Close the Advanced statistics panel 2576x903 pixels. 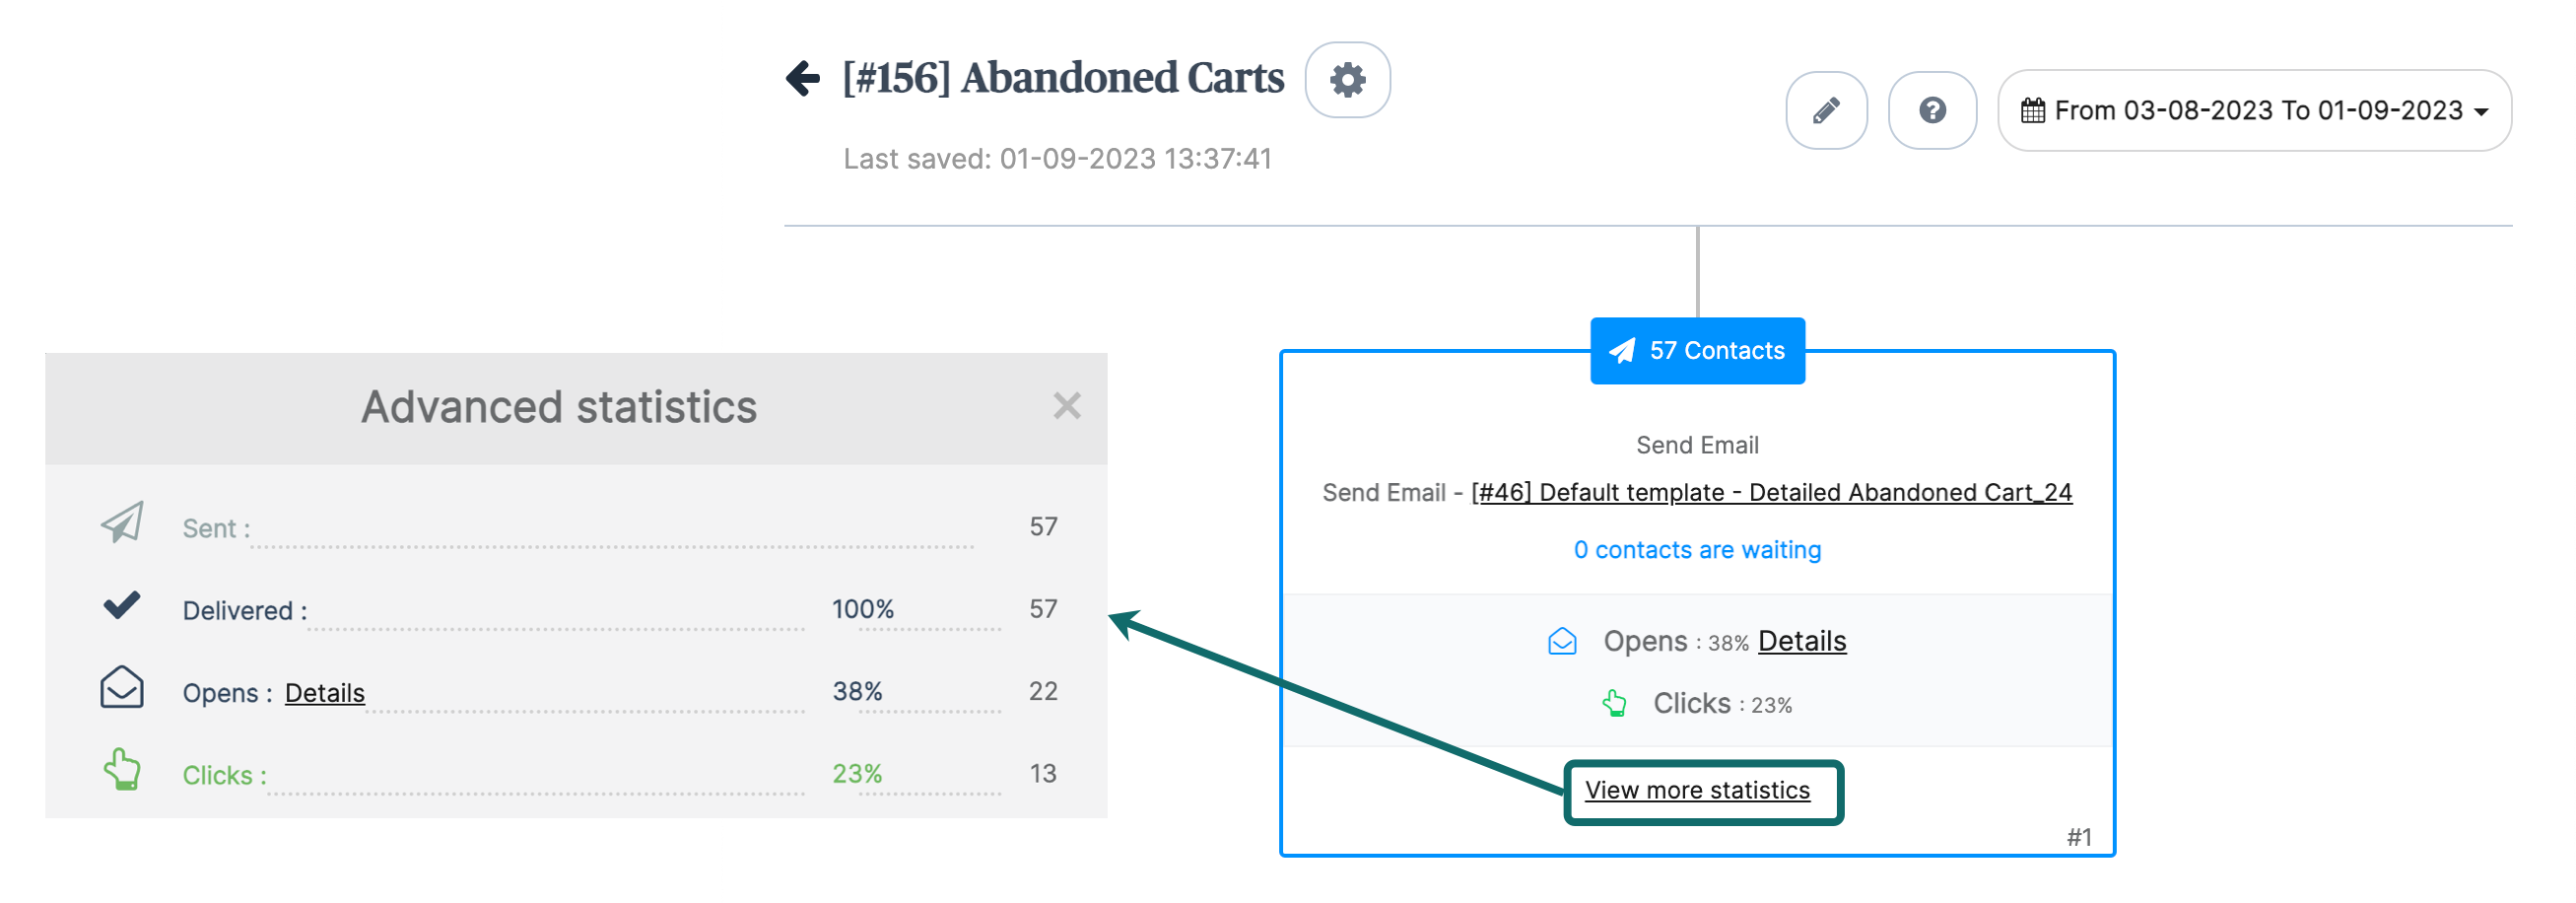[x=1067, y=406]
